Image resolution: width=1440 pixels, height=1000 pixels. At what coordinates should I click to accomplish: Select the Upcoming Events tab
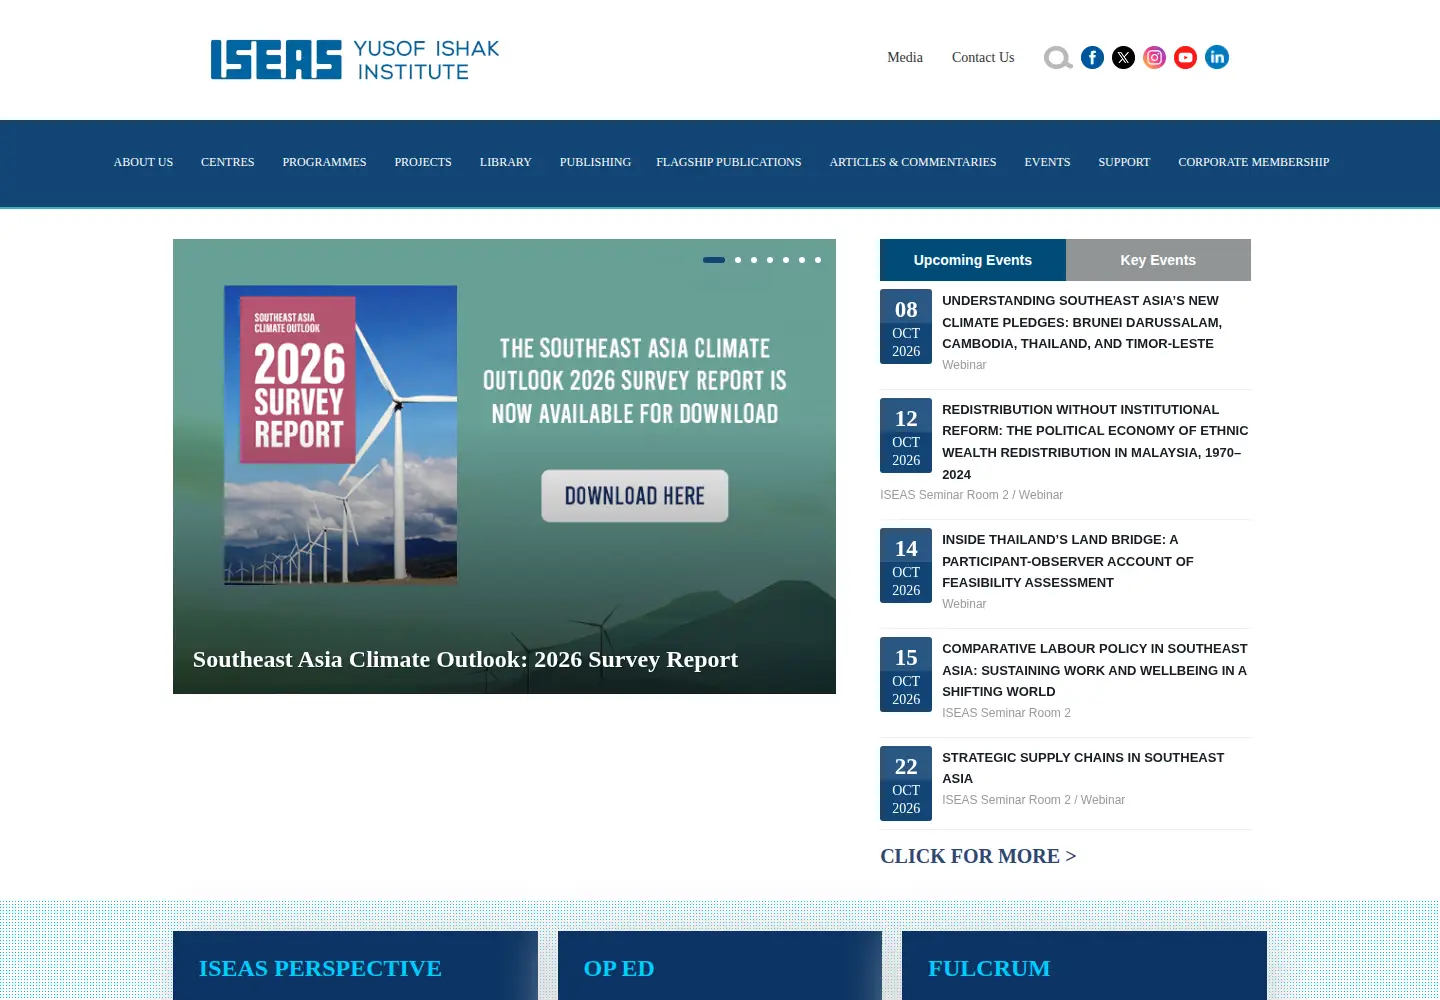973,260
